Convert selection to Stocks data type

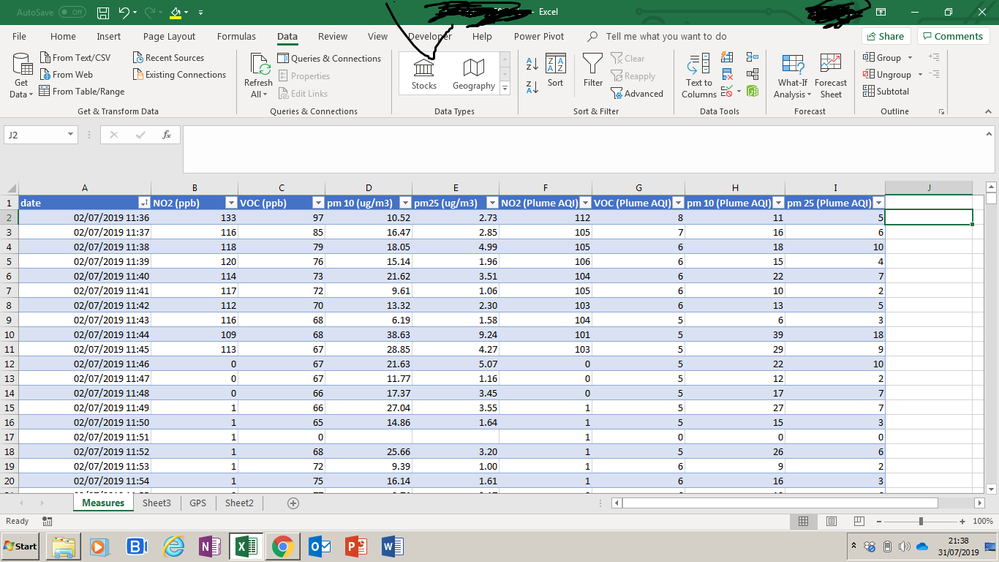tap(424, 74)
